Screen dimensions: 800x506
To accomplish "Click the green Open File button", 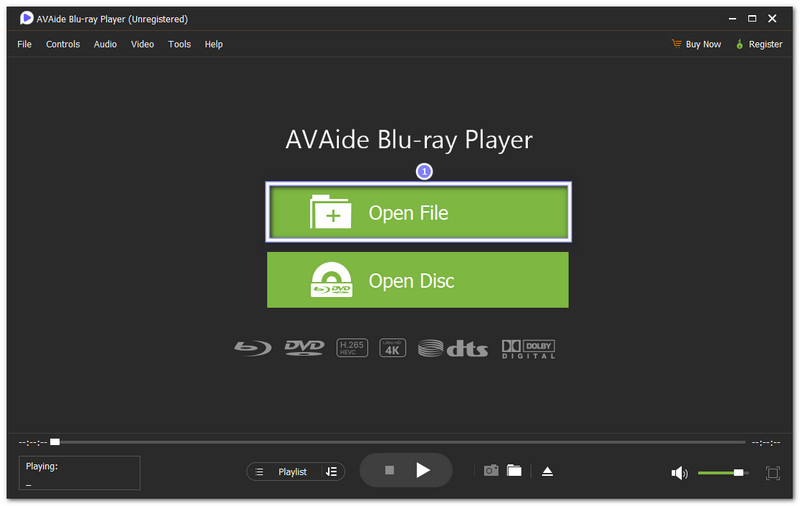I will point(417,212).
